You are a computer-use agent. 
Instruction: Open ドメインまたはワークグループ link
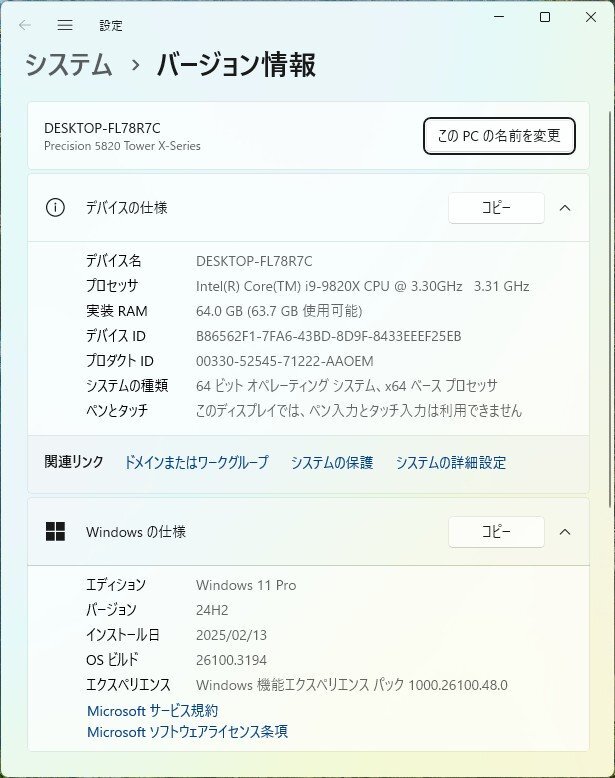click(x=197, y=462)
